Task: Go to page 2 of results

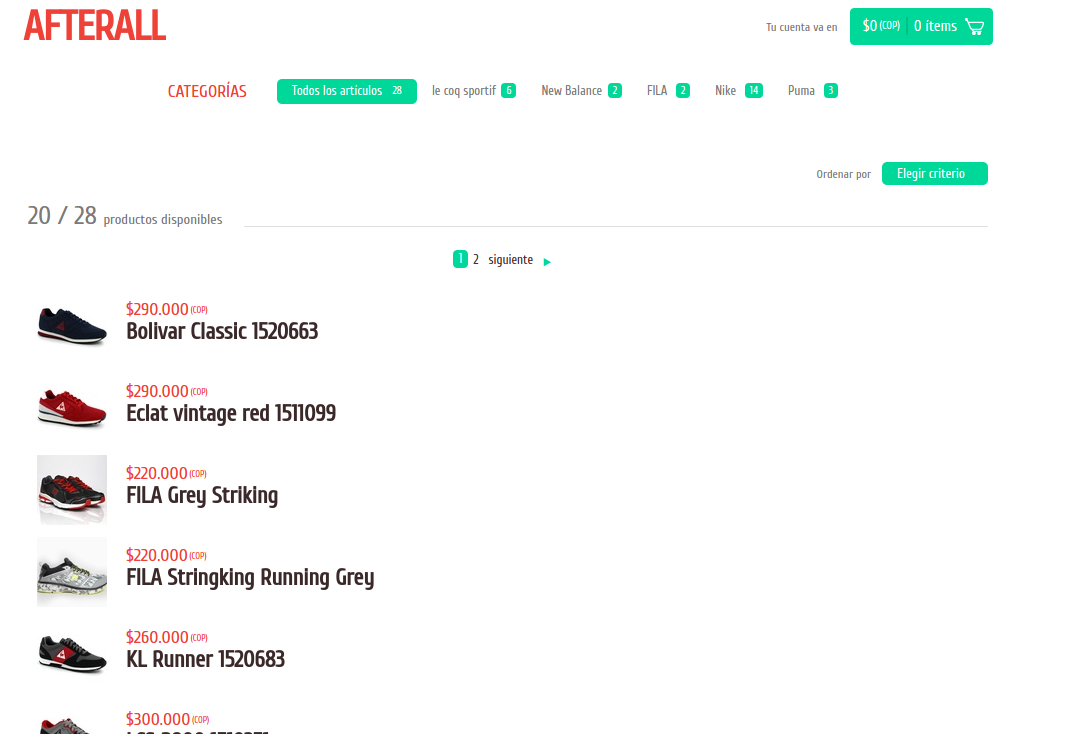Action: [x=476, y=260]
